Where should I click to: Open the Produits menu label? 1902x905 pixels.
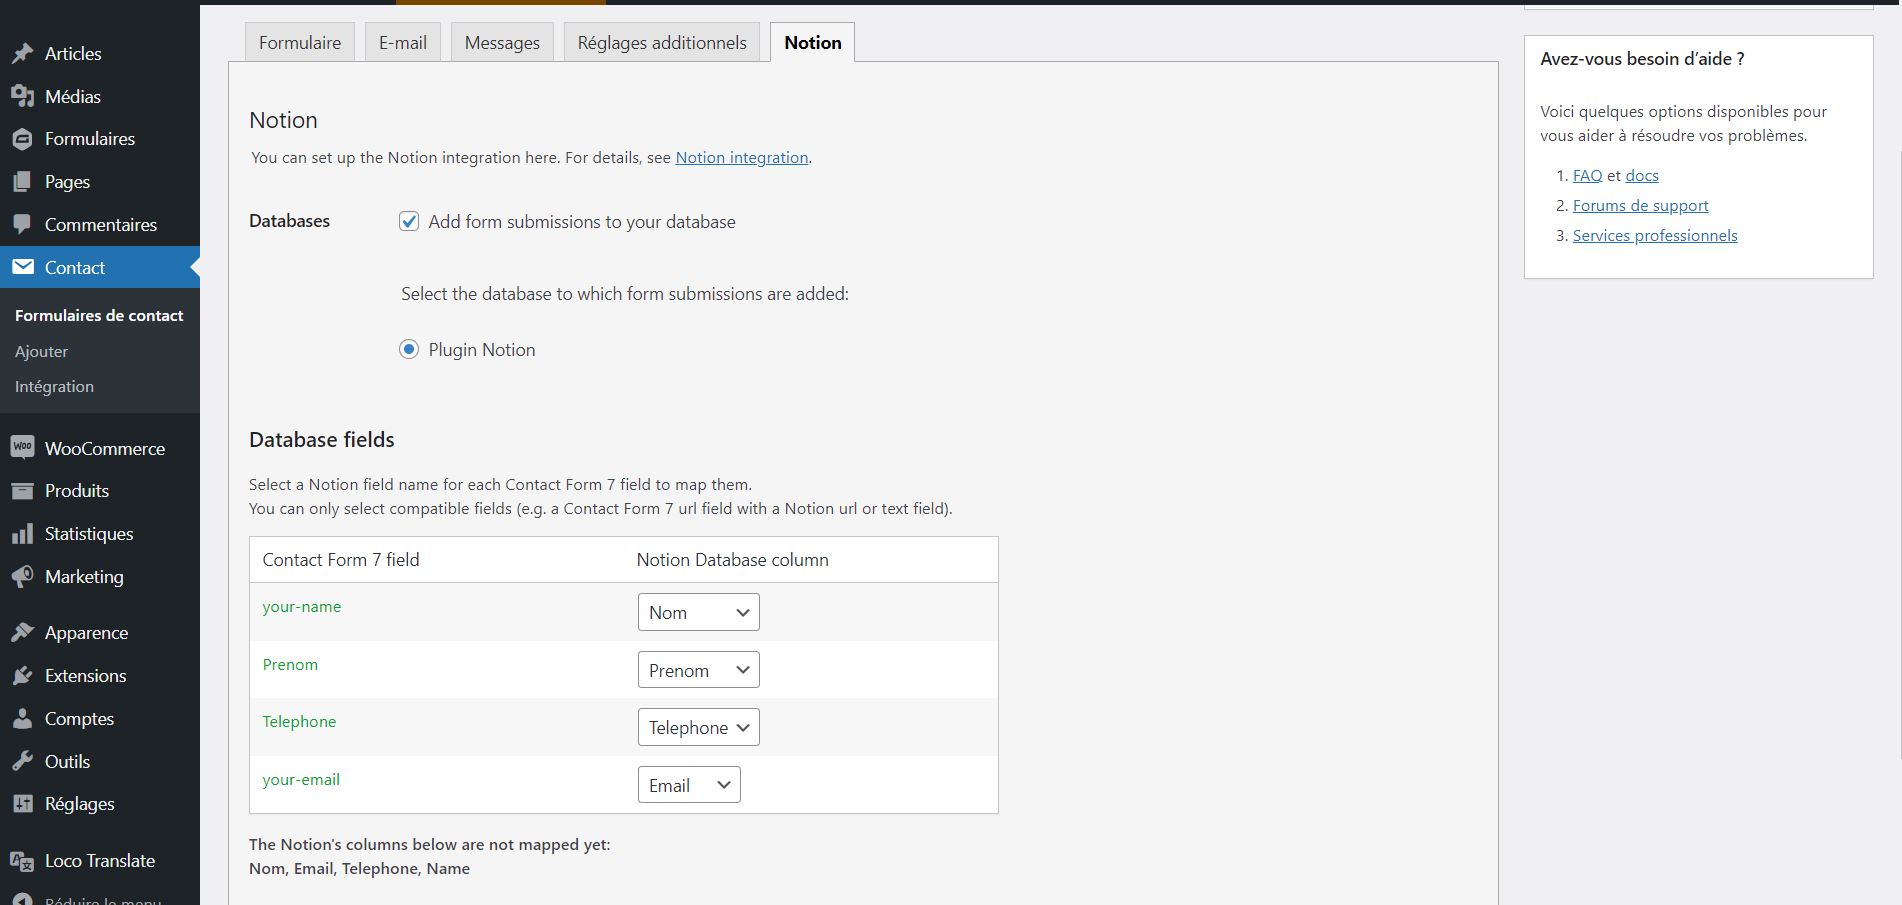77,491
